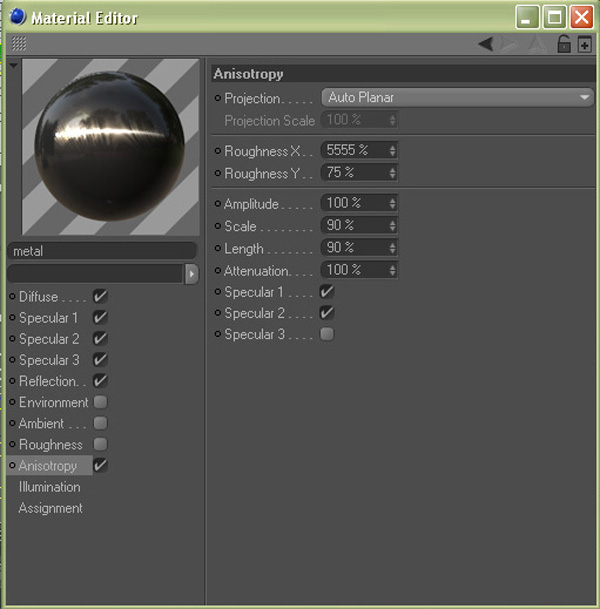The width and height of the screenshot is (600, 609).
Task: Open the Assignment settings page
Action: point(50,508)
